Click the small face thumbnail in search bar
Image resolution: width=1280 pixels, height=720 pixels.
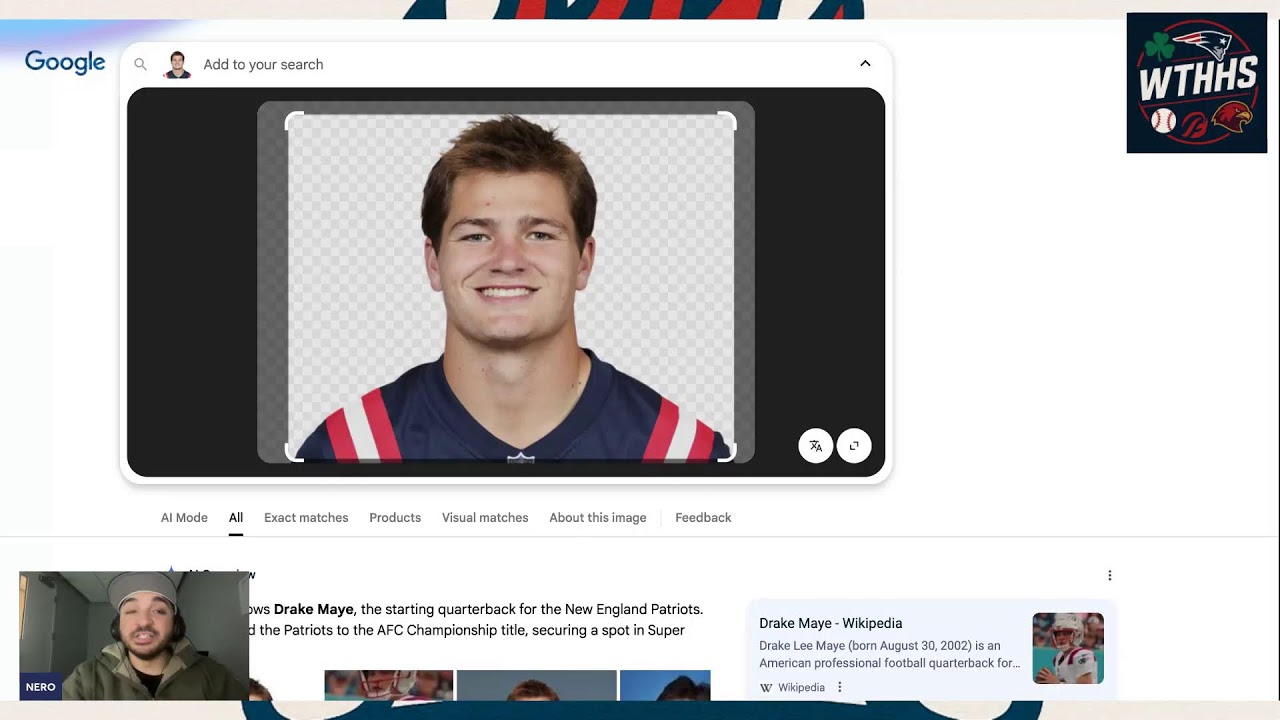click(x=177, y=64)
